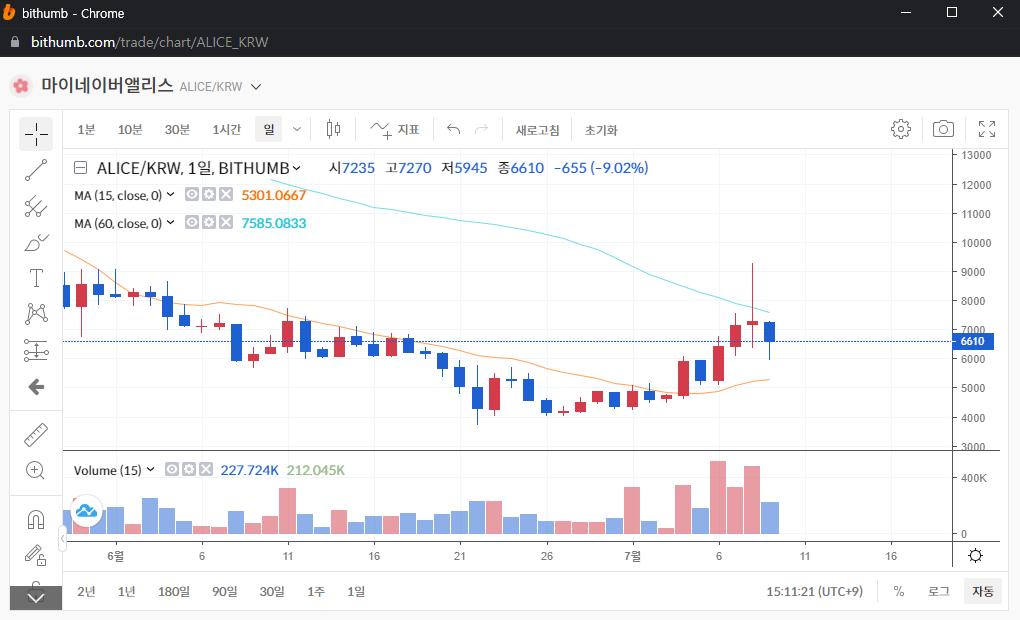This screenshot has height=620, width=1020.
Task: Open the timezone menu showing 15:11:21 (UTC+9)
Action: coord(814,591)
